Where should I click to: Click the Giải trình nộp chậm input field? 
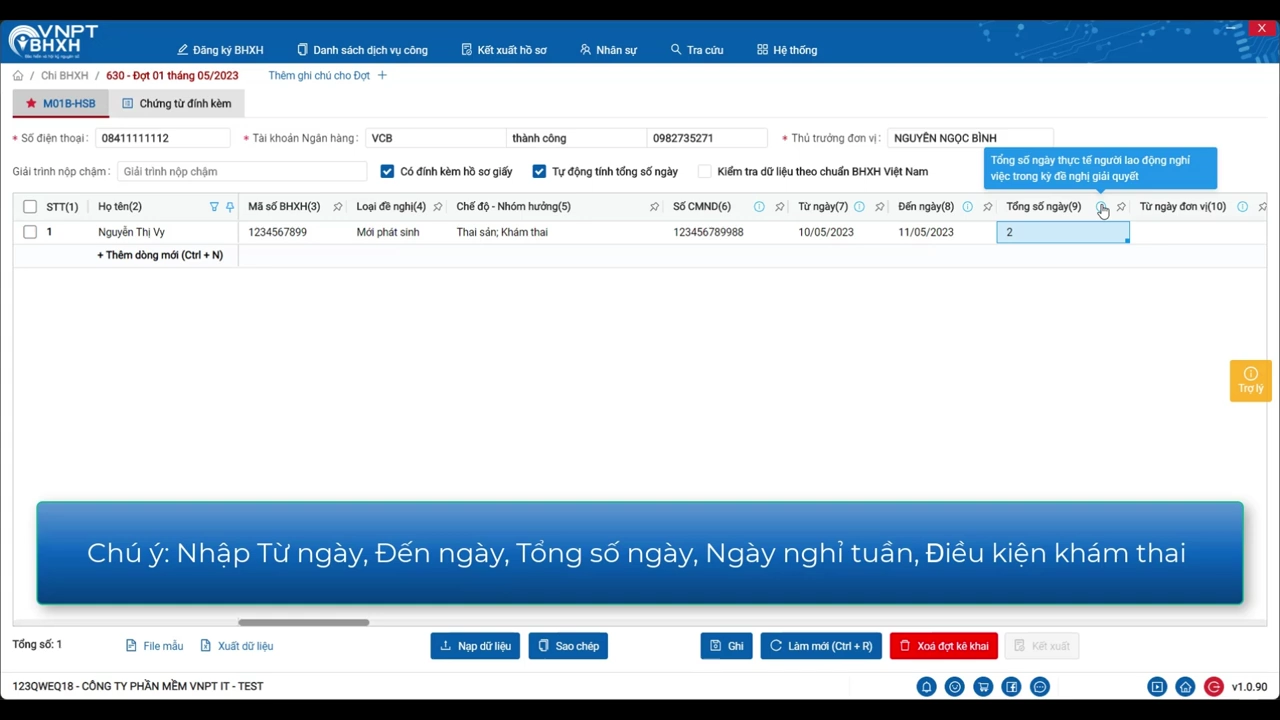pyautogui.click(x=243, y=172)
